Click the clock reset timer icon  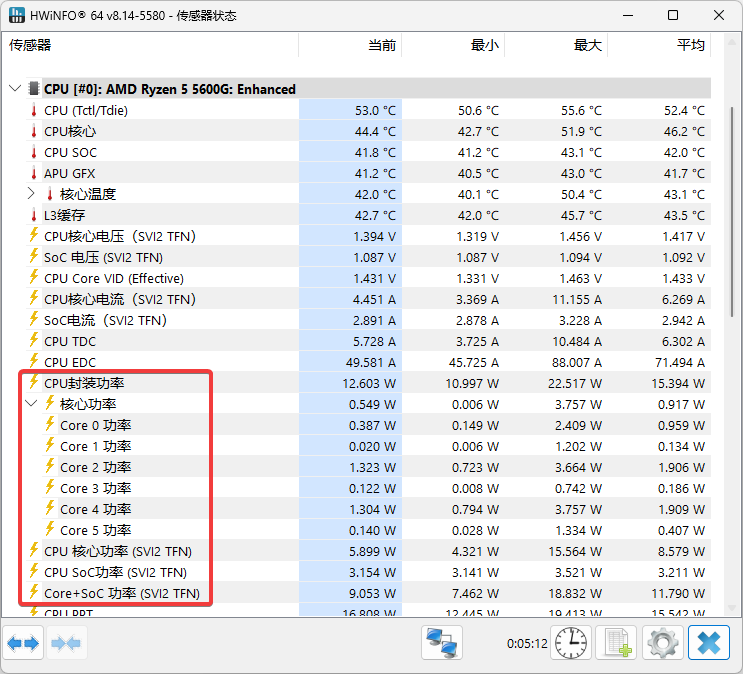572,643
